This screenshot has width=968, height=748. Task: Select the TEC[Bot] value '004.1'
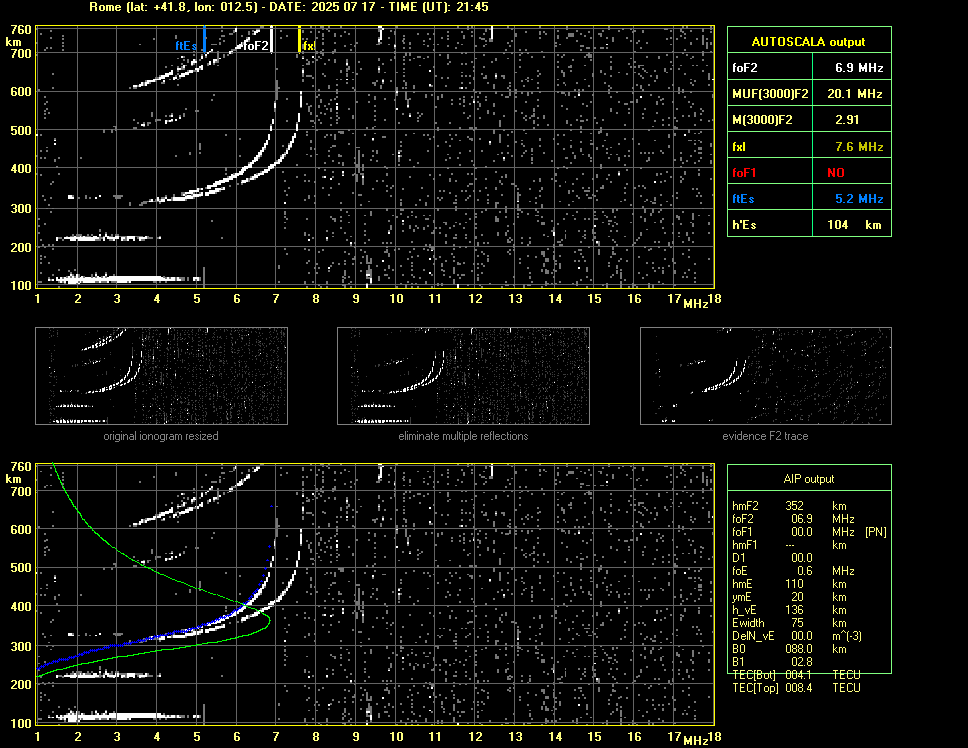799,675
